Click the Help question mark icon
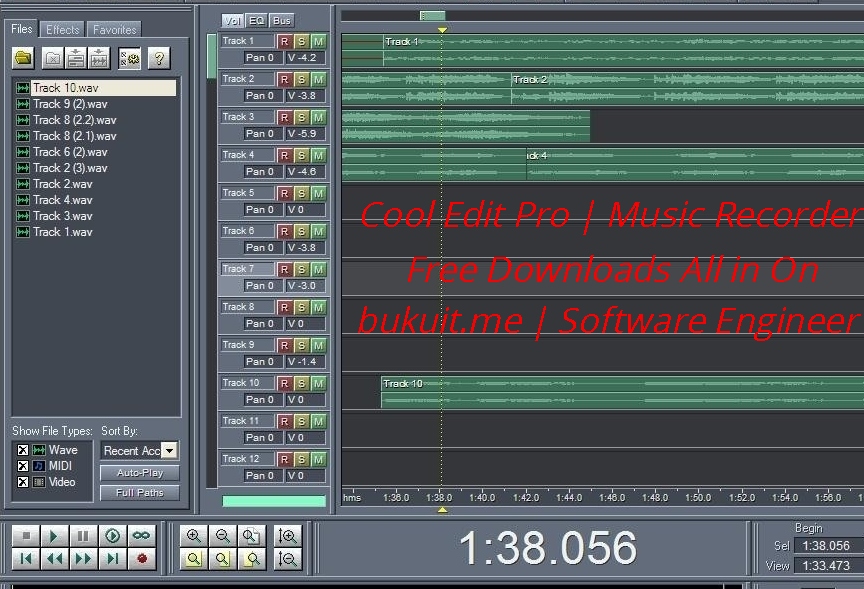This screenshot has width=864, height=589. (x=159, y=58)
